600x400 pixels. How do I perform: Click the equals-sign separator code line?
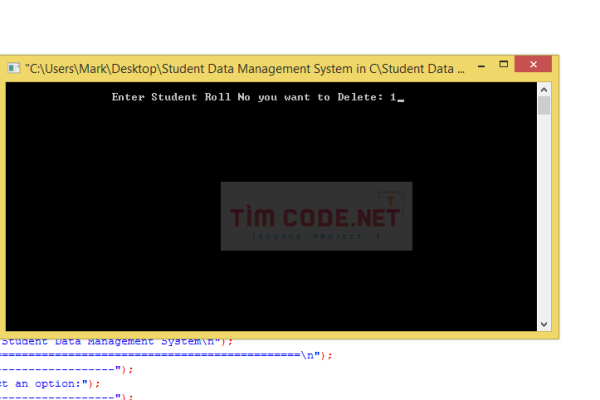[x=166, y=355]
